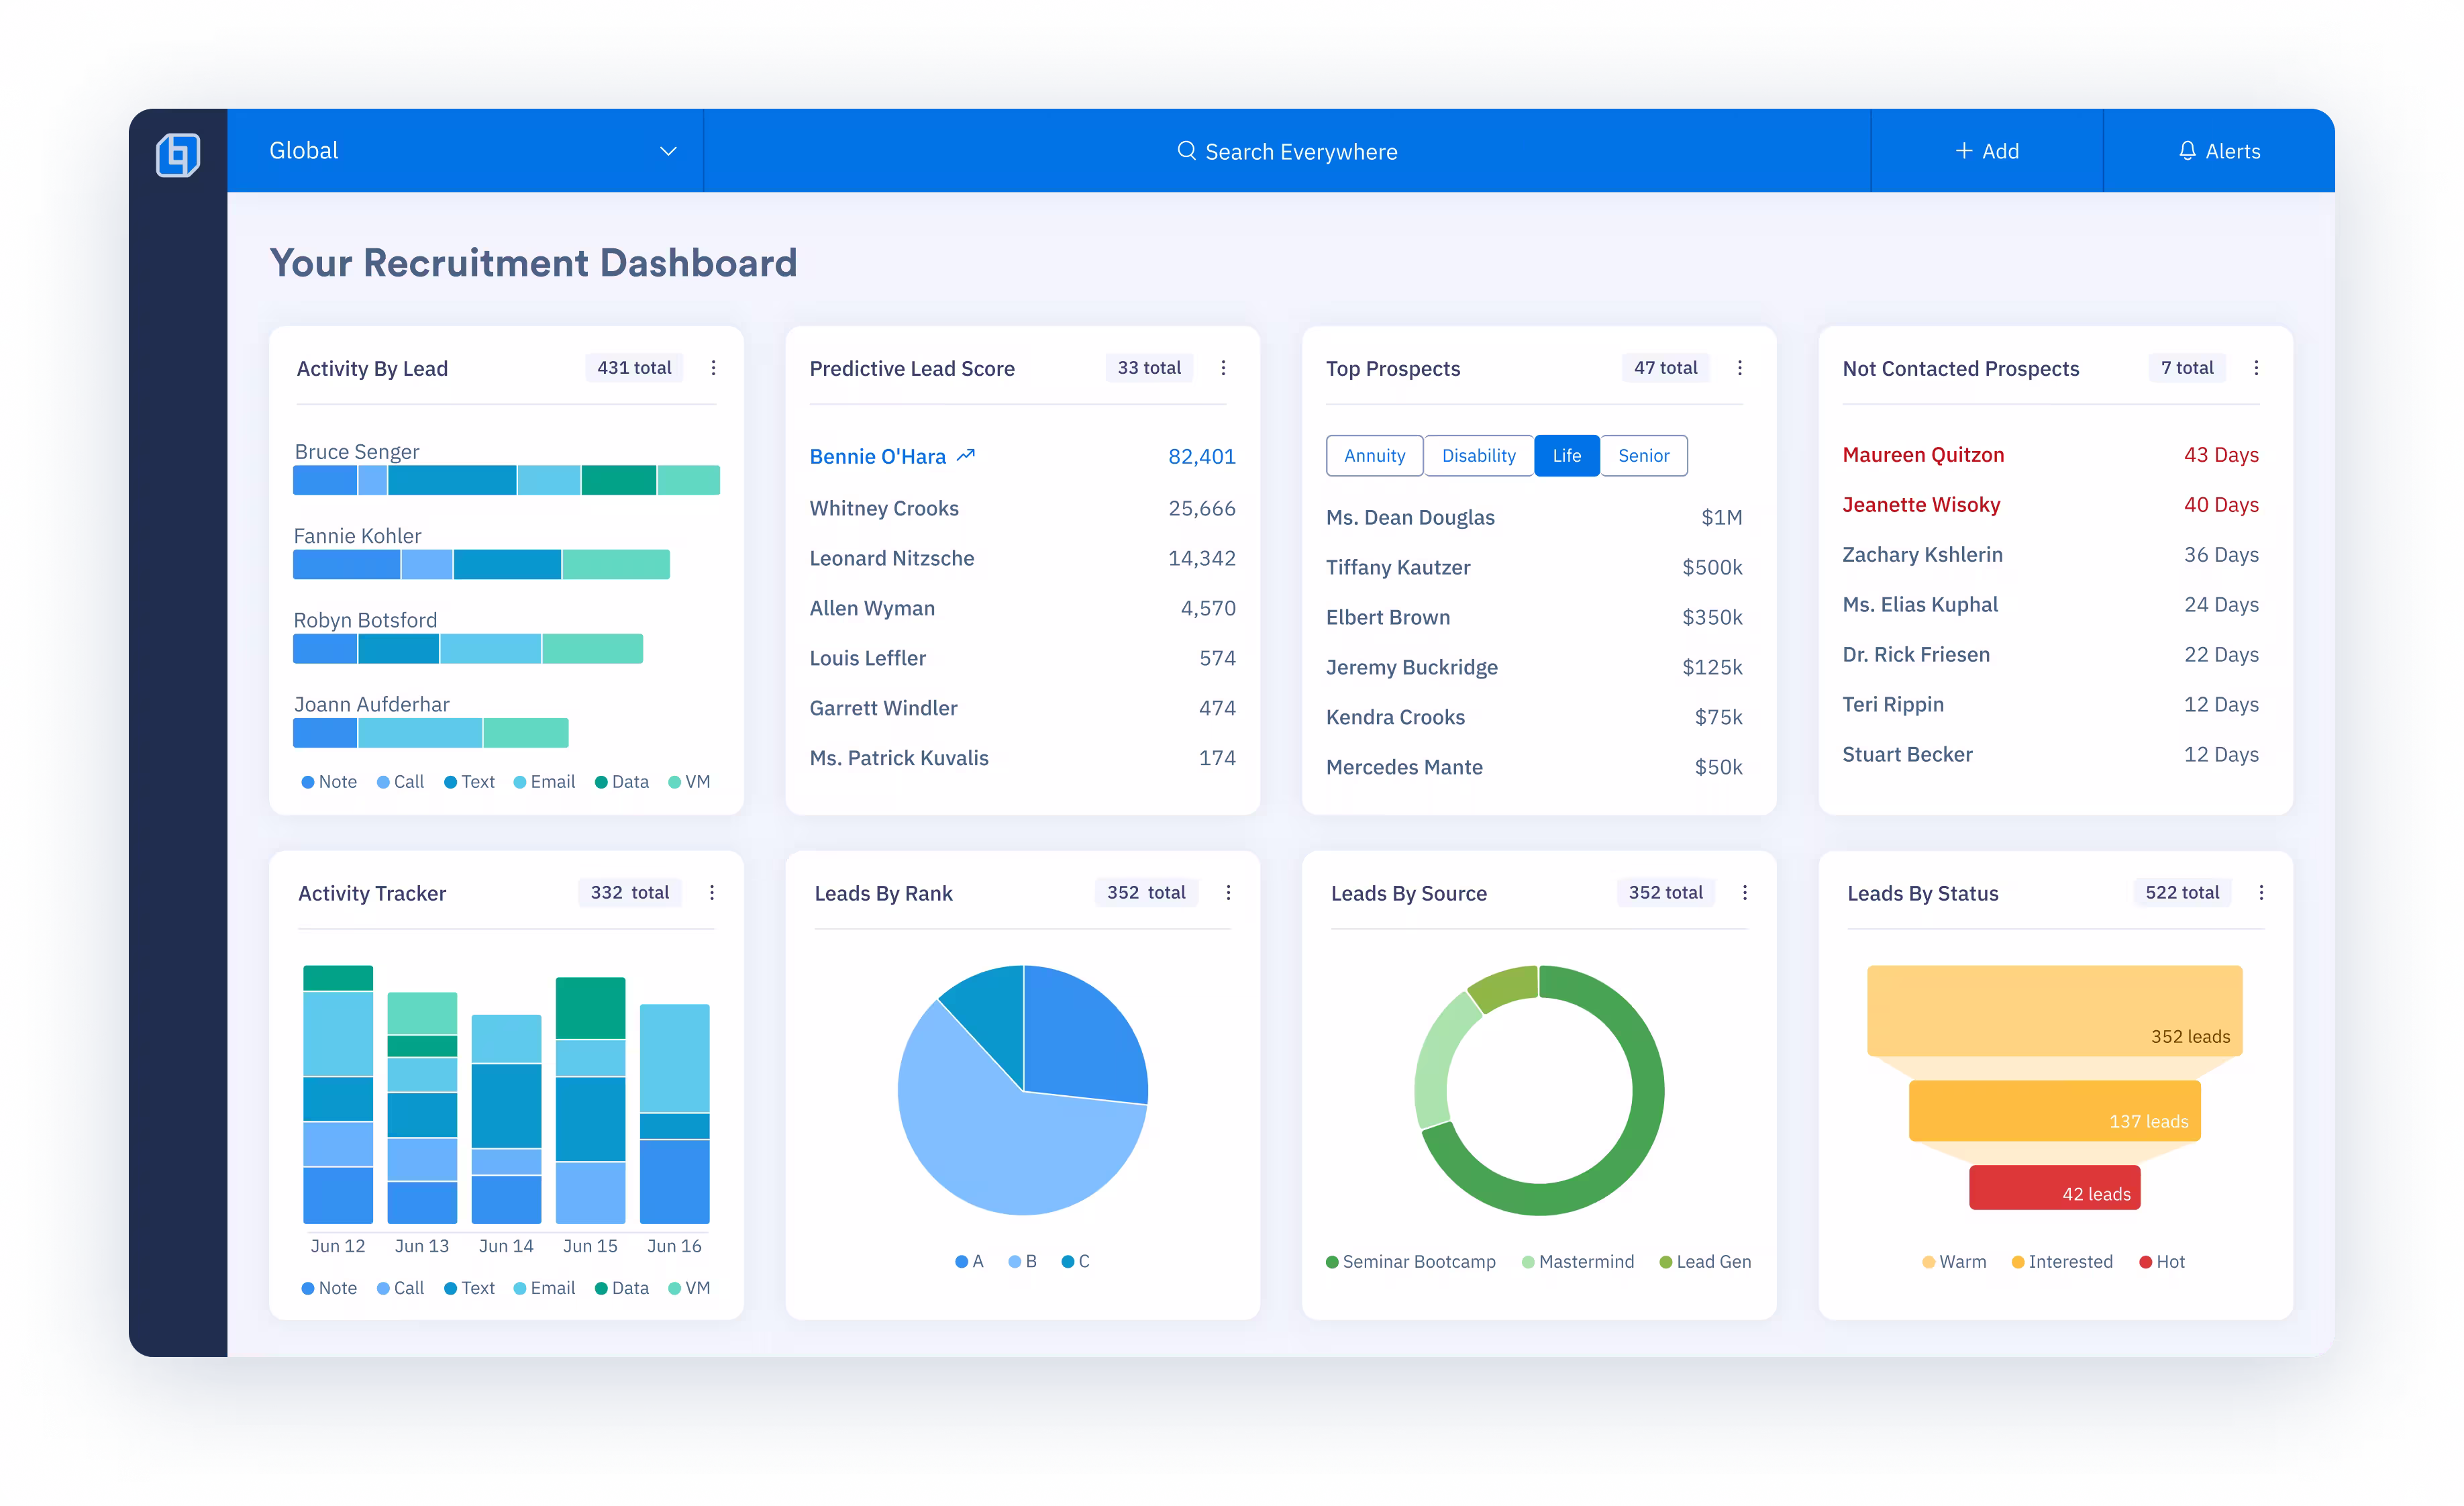The width and height of the screenshot is (2464, 1506).
Task: Click the app logo in sidebar
Action: click(178, 154)
